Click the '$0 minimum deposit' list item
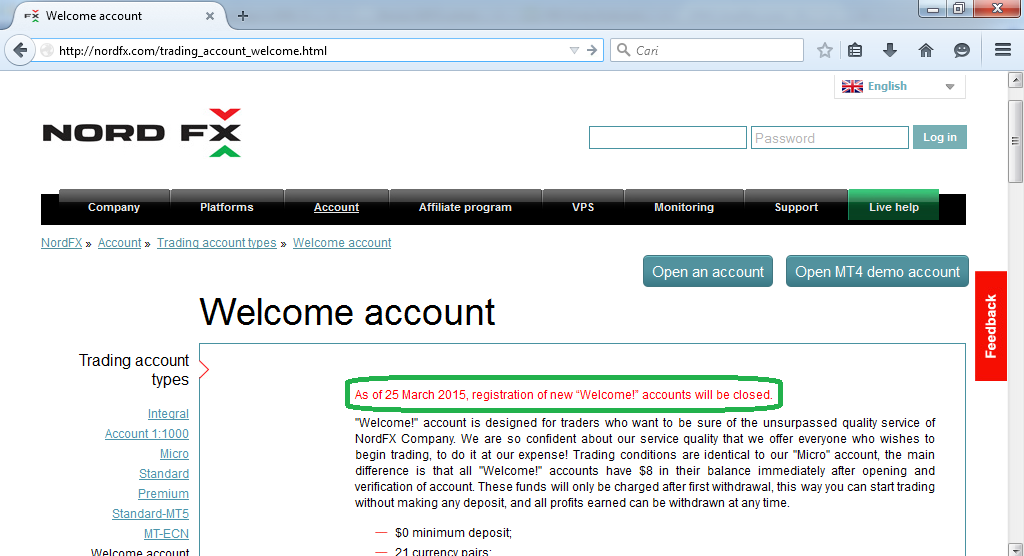This screenshot has height=556, width=1024. click(453, 533)
